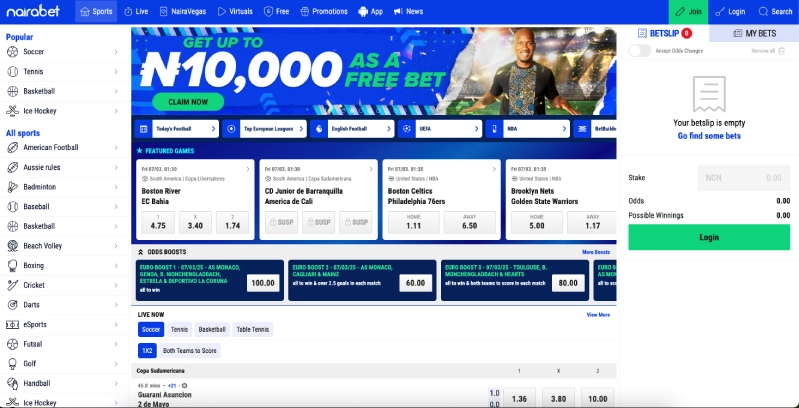
Task: Open the App download menu item
Action: coord(370,11)
